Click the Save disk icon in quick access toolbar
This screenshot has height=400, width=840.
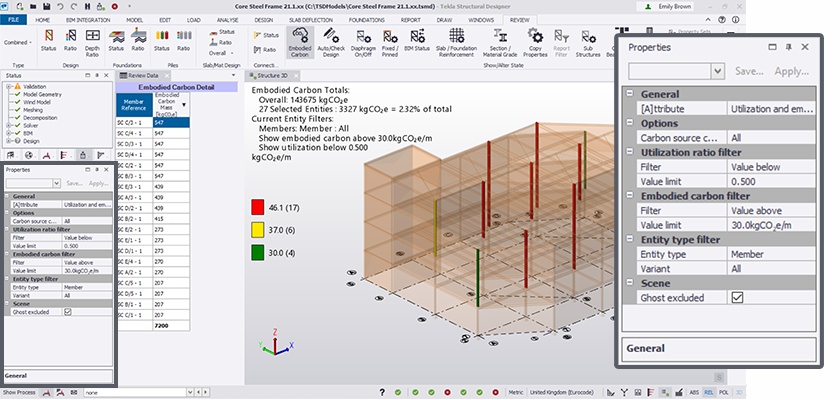click(47, 6)
